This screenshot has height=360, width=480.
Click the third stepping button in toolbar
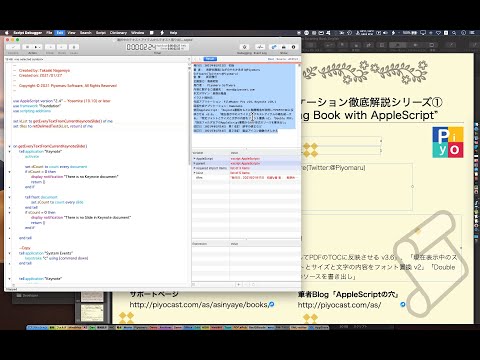tap(74, 47)
